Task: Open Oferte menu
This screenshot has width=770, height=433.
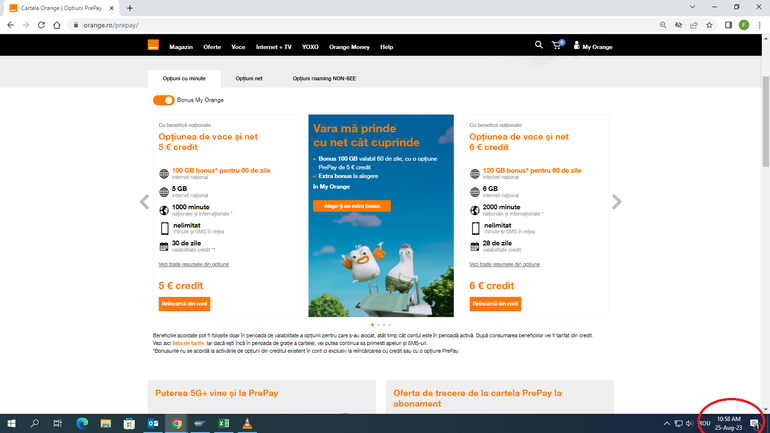Action: (212, 47)
